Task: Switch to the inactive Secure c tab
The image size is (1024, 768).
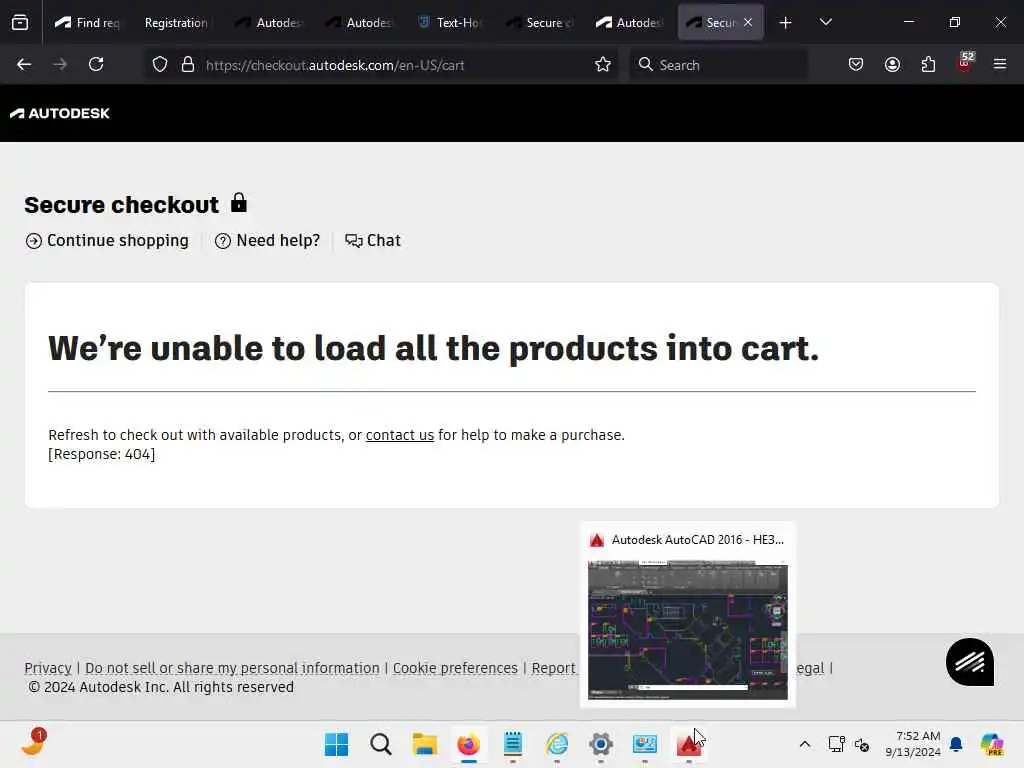Action: [541, 23]
